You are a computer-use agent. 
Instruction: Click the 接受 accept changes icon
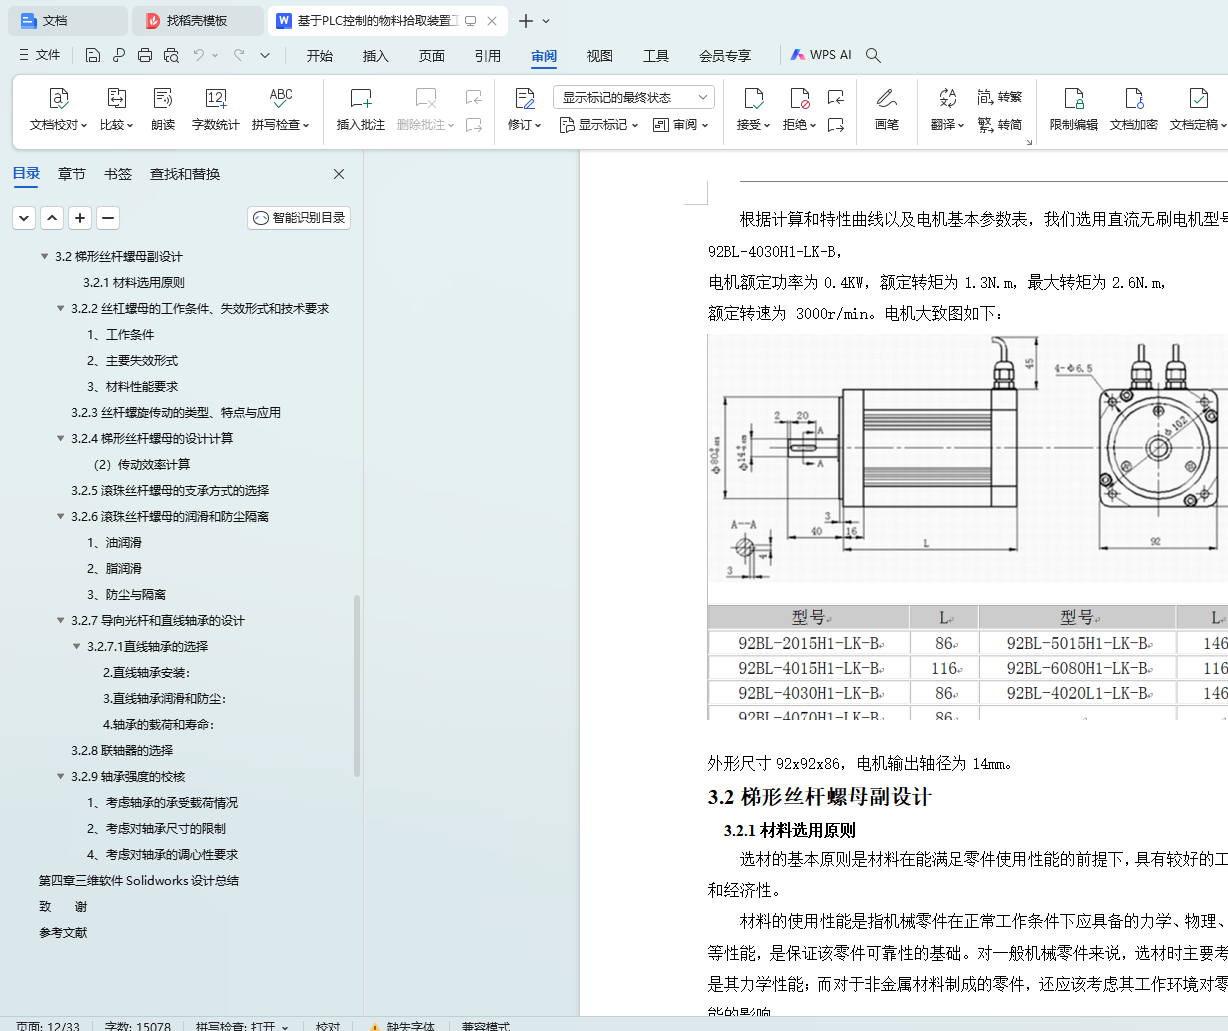pyautogui.click(x=753, y=98)
